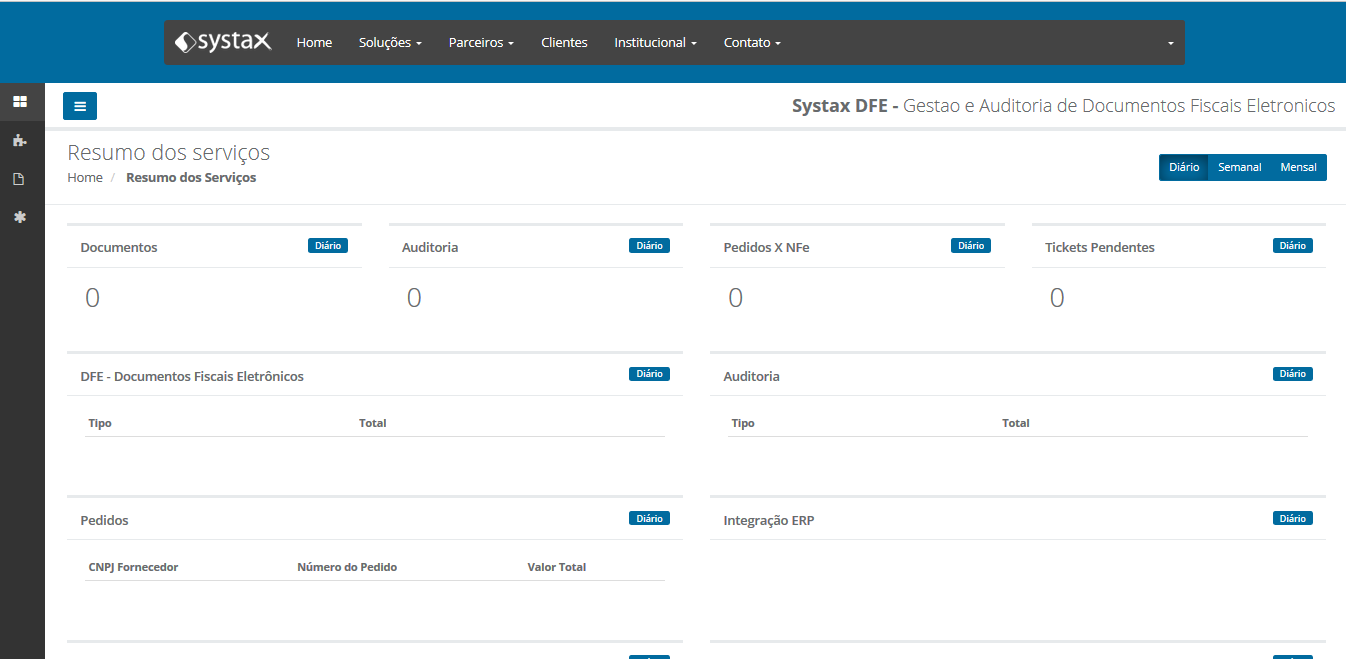Click the zero value under Documentos
Image resolution: width=1346 pixels, height=659 pixels.
pos(92,298)
